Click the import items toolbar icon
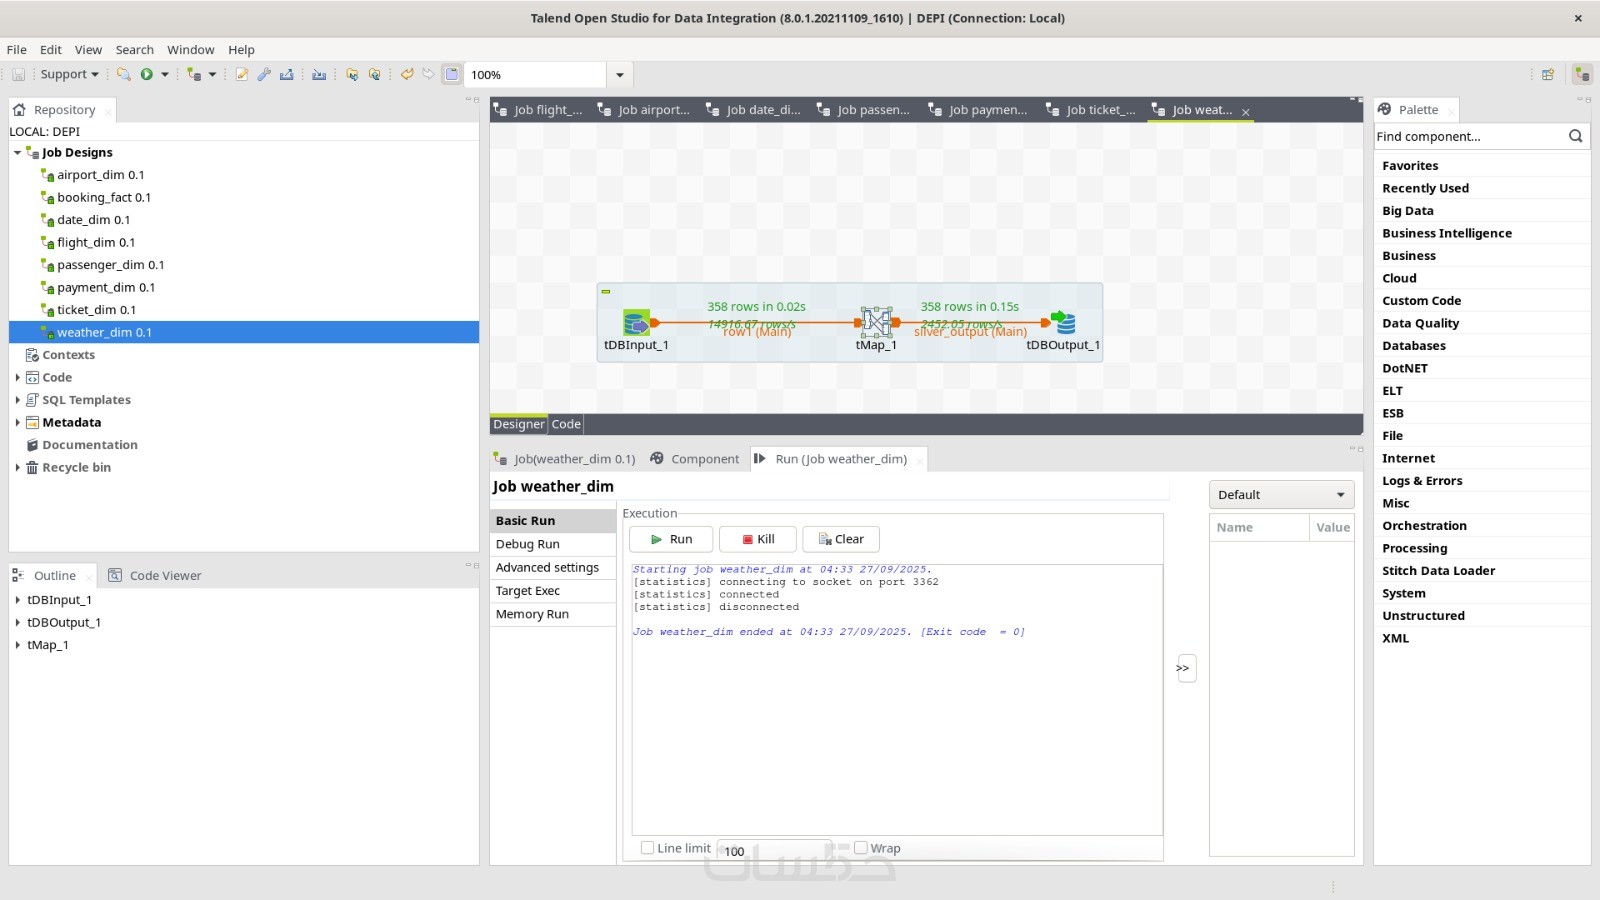The image size is (1600, 900). (319, 74)
